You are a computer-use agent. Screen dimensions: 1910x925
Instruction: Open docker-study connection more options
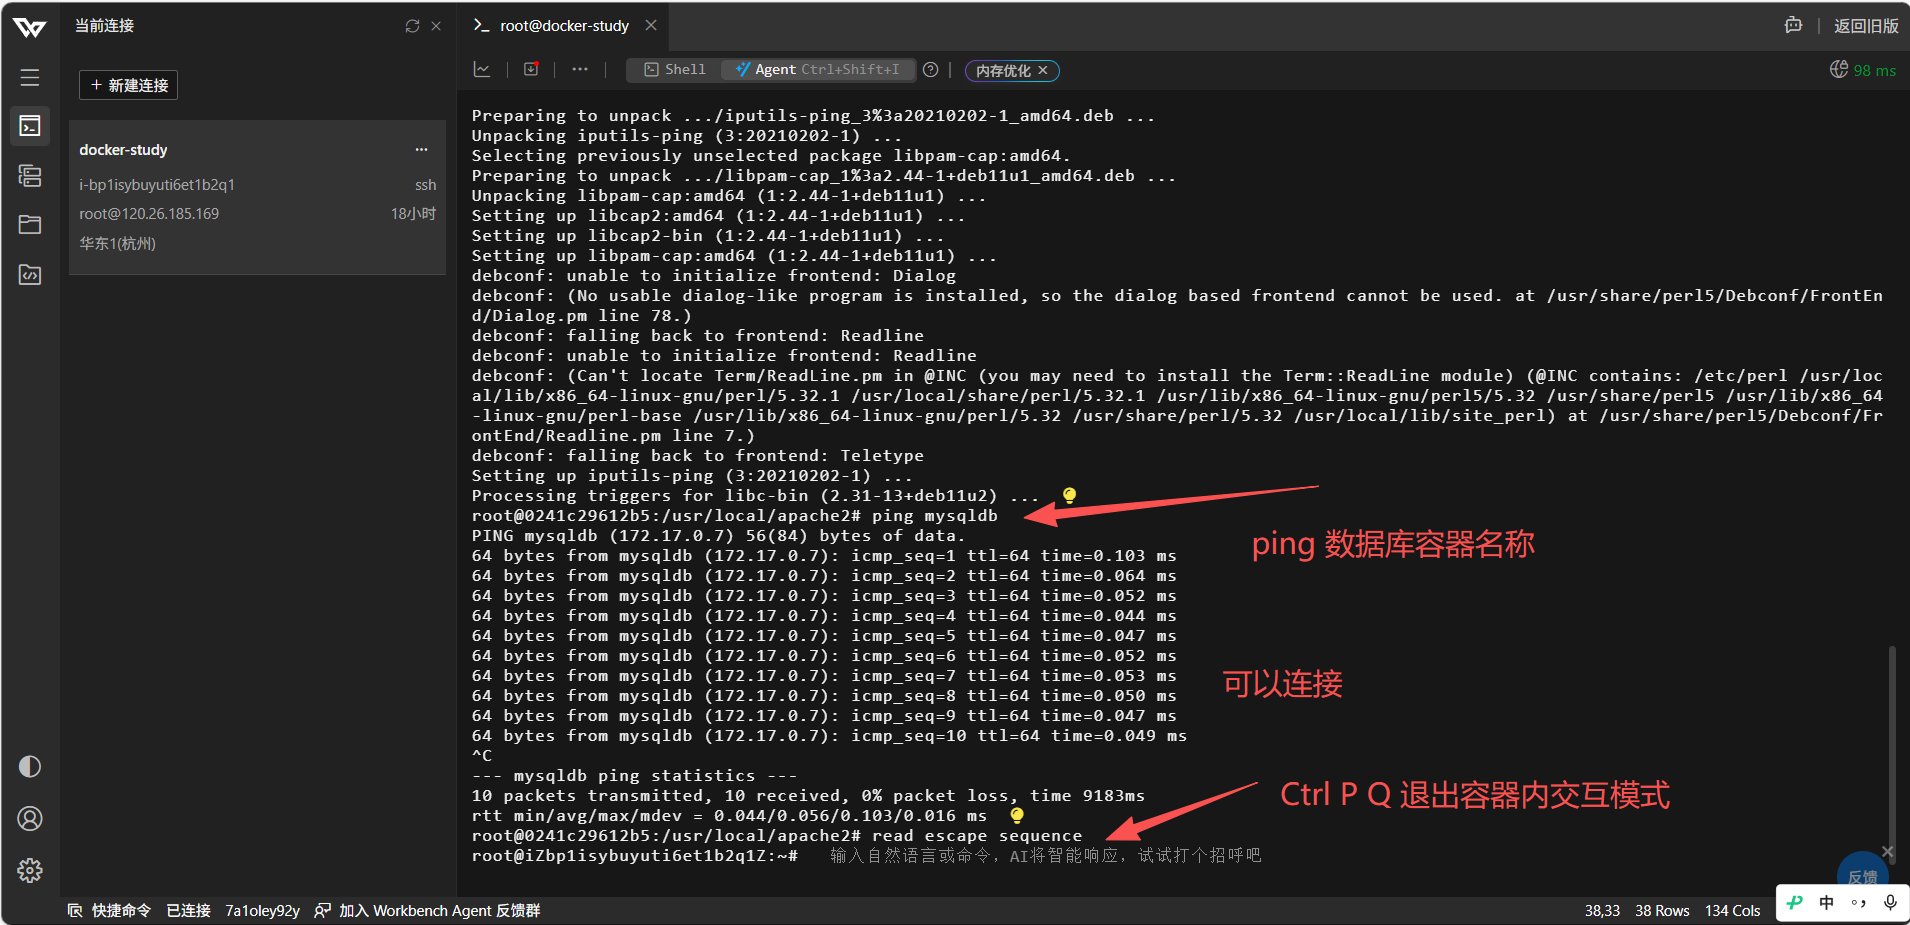pos(422,150)
